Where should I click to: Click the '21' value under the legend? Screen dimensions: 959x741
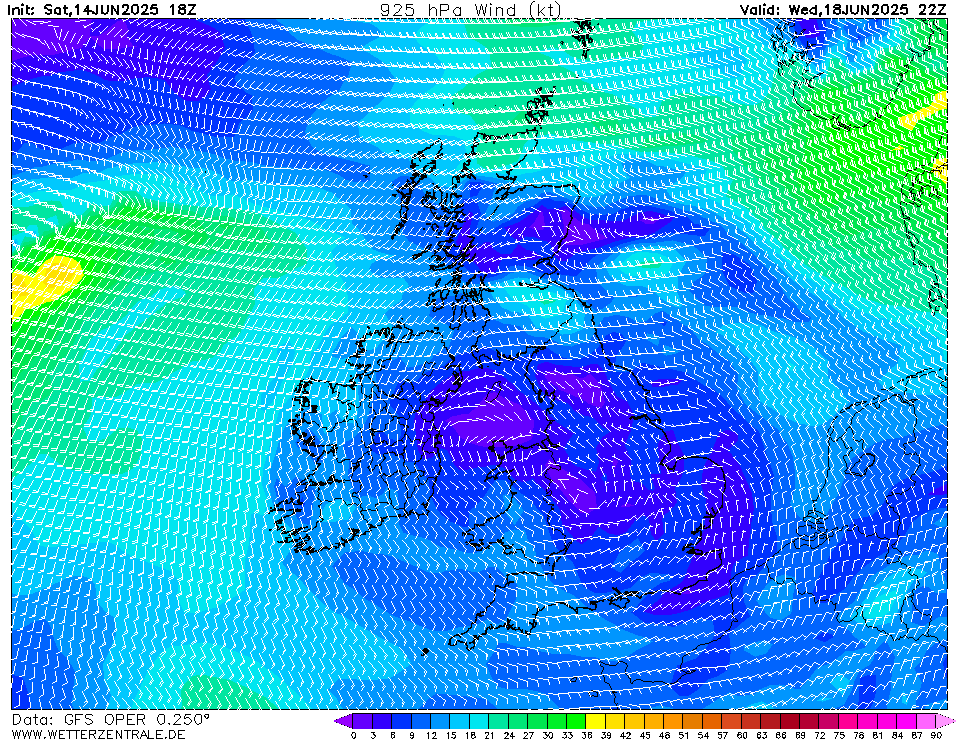point(489,735)
